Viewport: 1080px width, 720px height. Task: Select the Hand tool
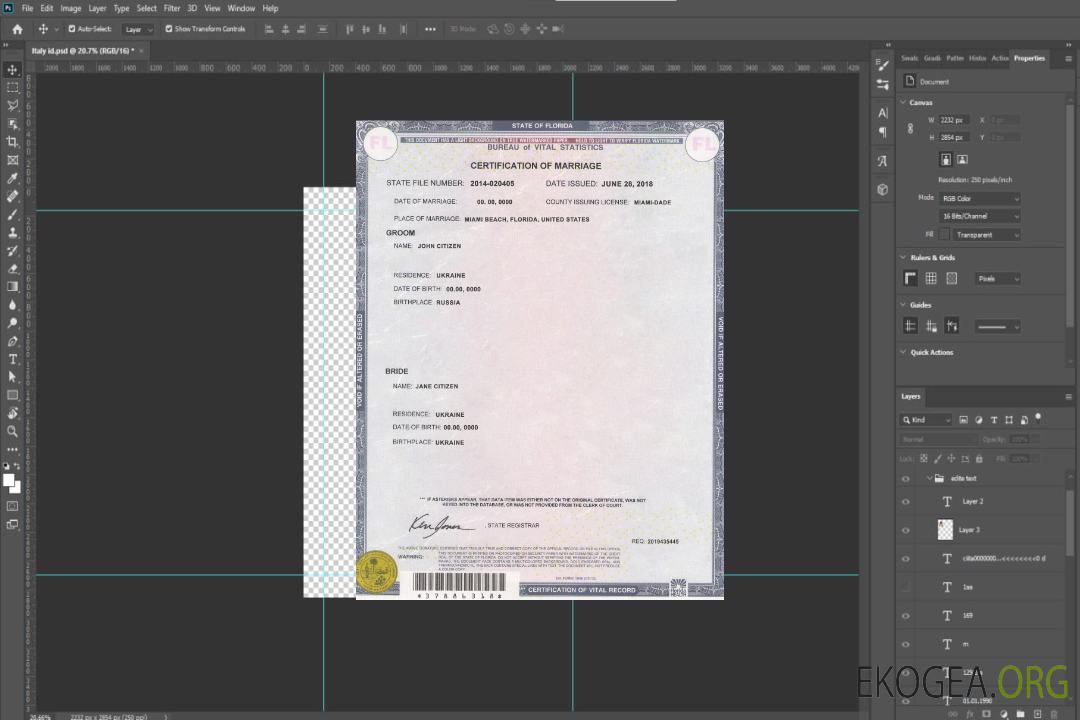[x=12, y=413]
